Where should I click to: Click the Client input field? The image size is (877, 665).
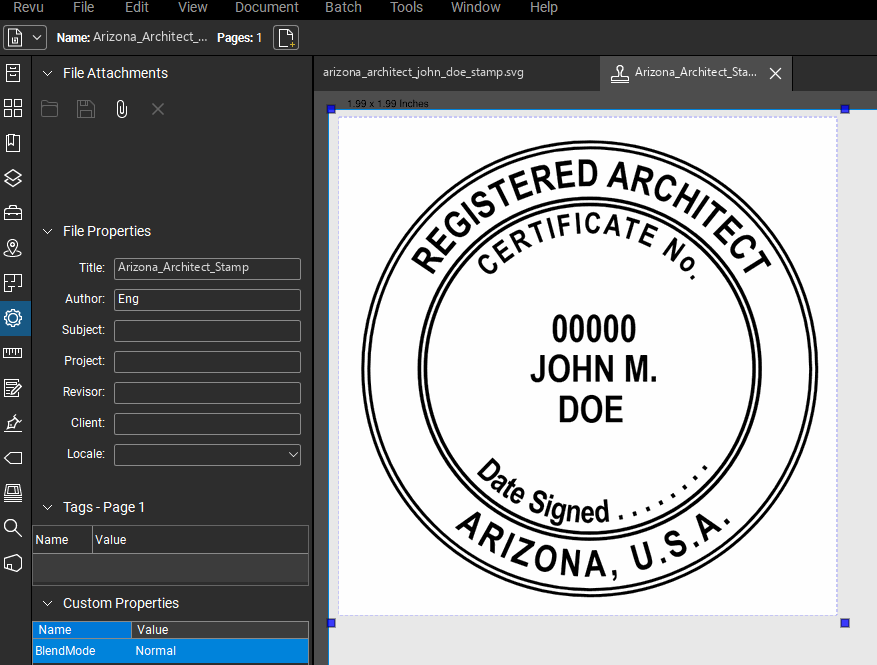(x=208, y=423)
